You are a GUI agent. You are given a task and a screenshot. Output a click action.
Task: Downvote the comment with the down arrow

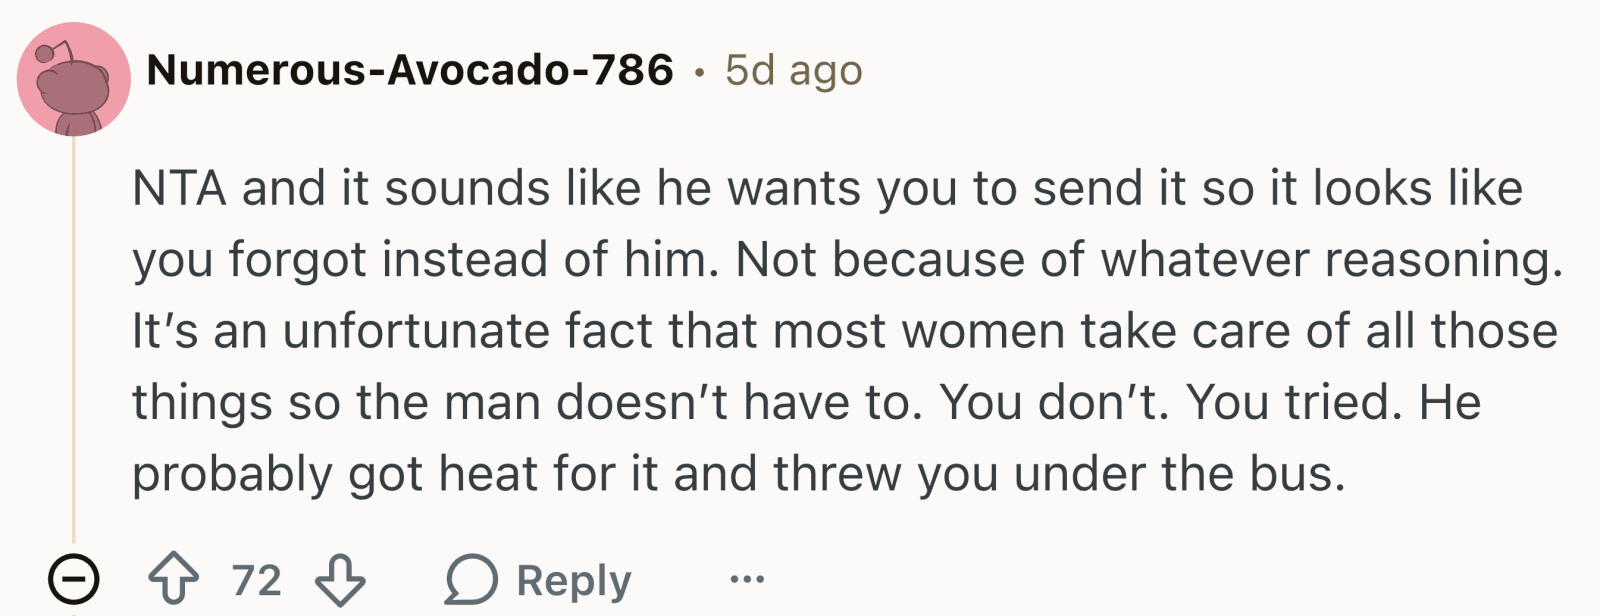pos(340,580)
